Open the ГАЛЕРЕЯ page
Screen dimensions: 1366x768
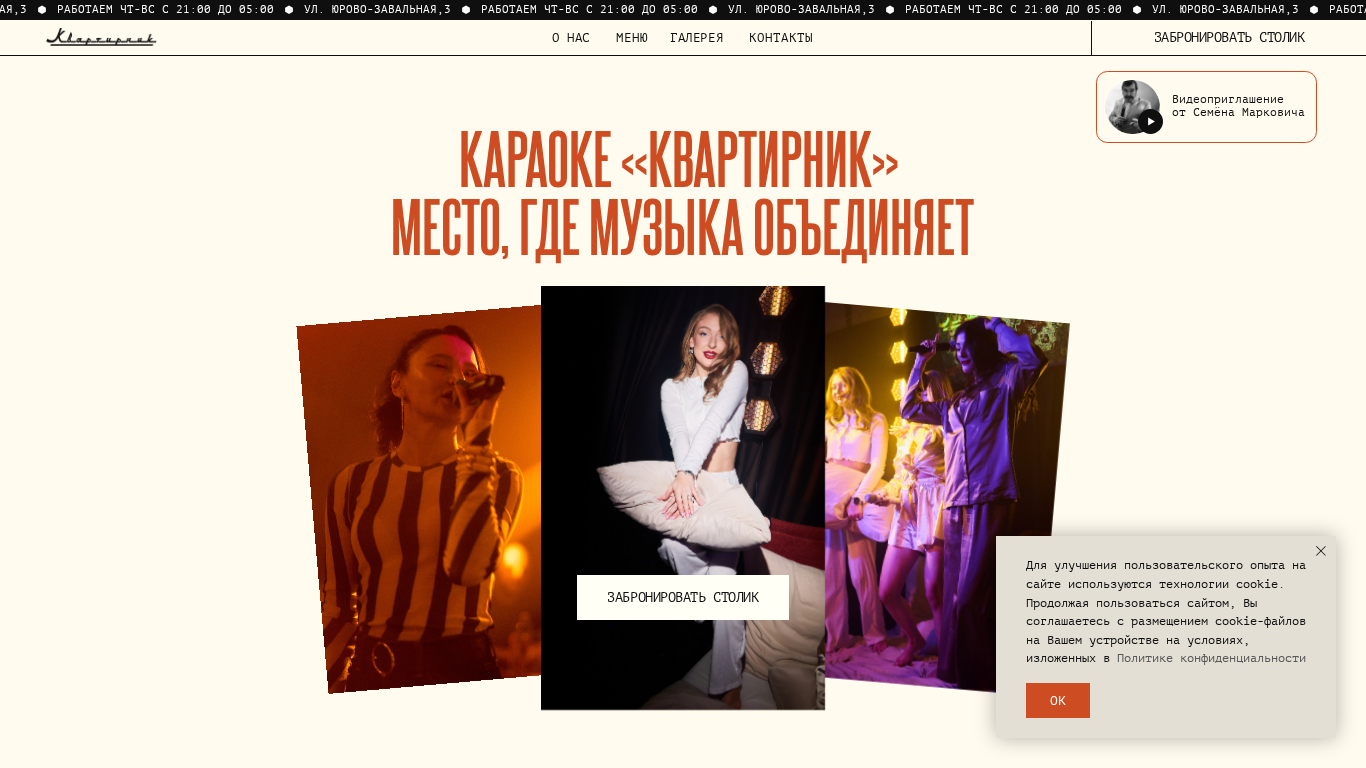pyautogui.click(x=697, y=38)
